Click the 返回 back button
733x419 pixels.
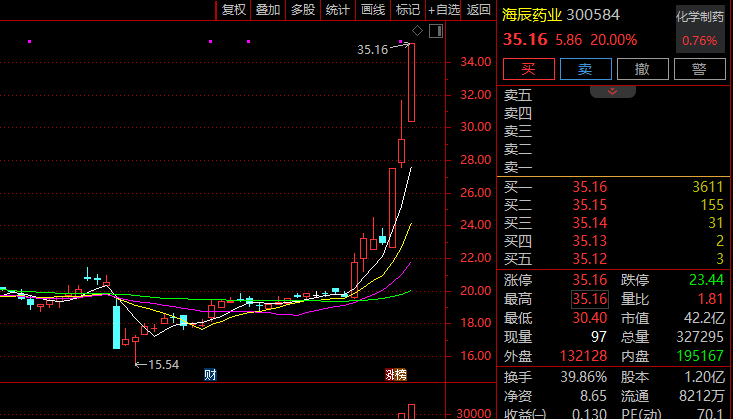coord(479,10)
